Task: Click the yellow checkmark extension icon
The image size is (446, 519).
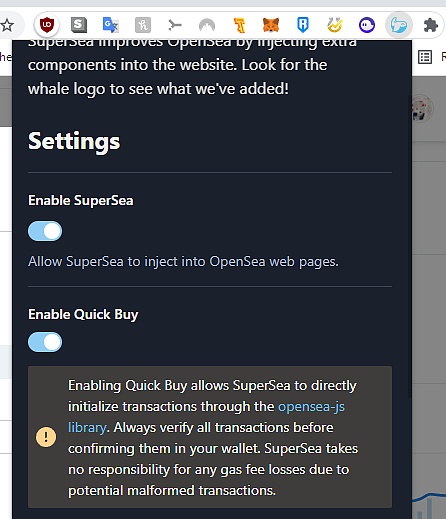Action: point(335,25)
